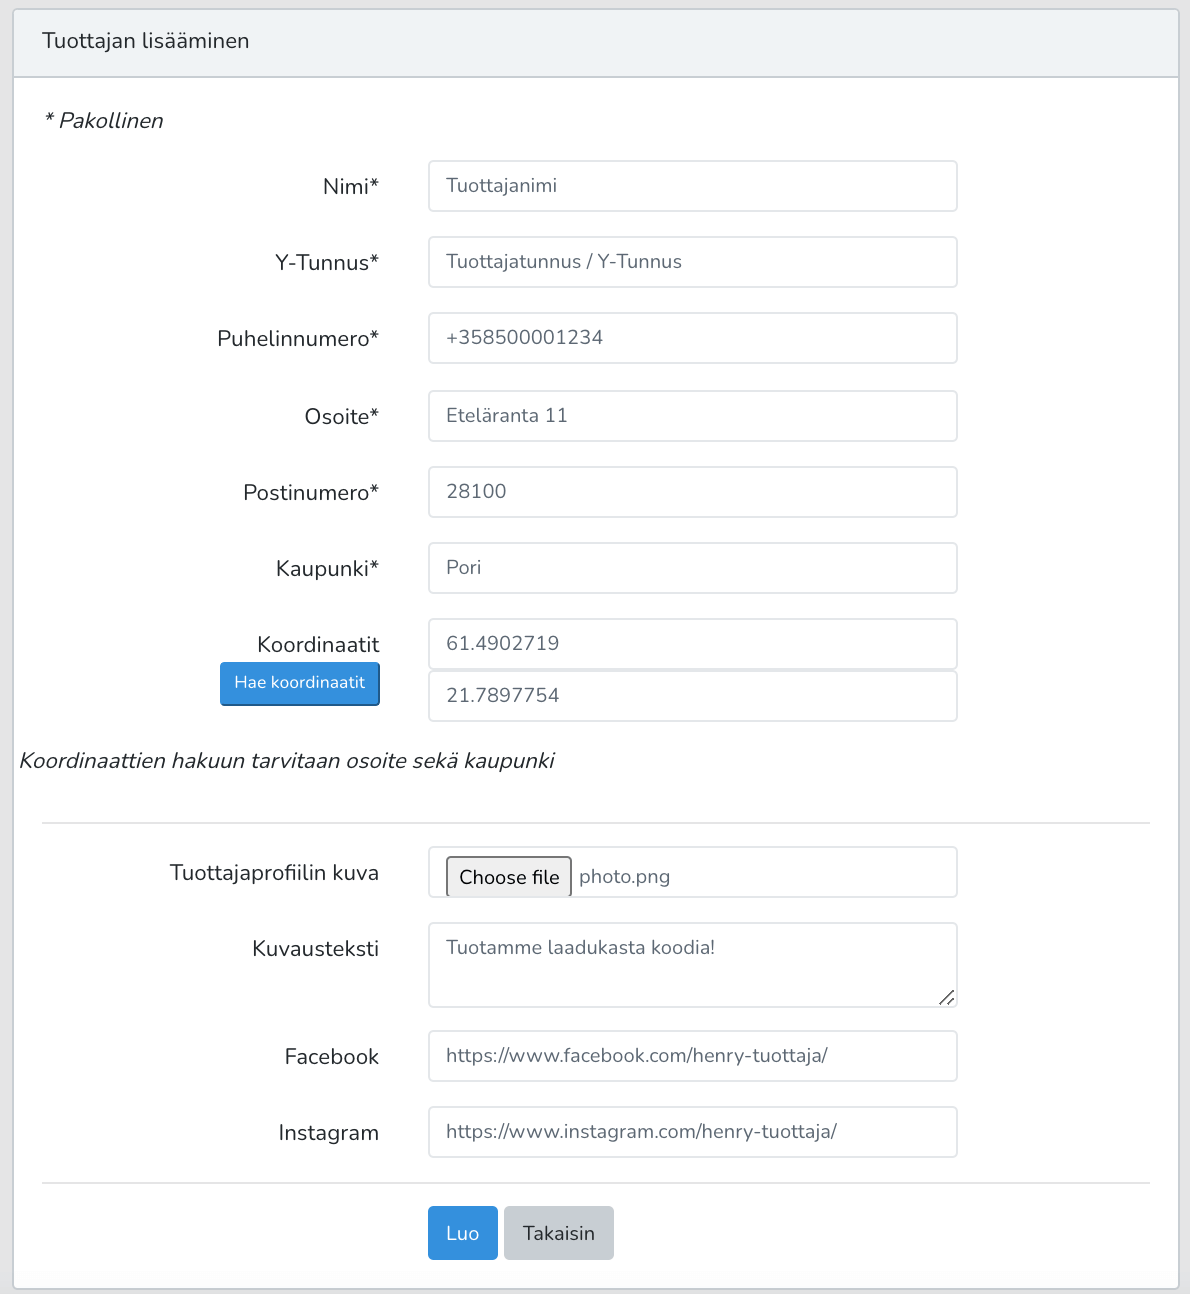1190x1294 pixels.
Task: Select the Puhelinnumero phone field
Action: tap(692, 338)
